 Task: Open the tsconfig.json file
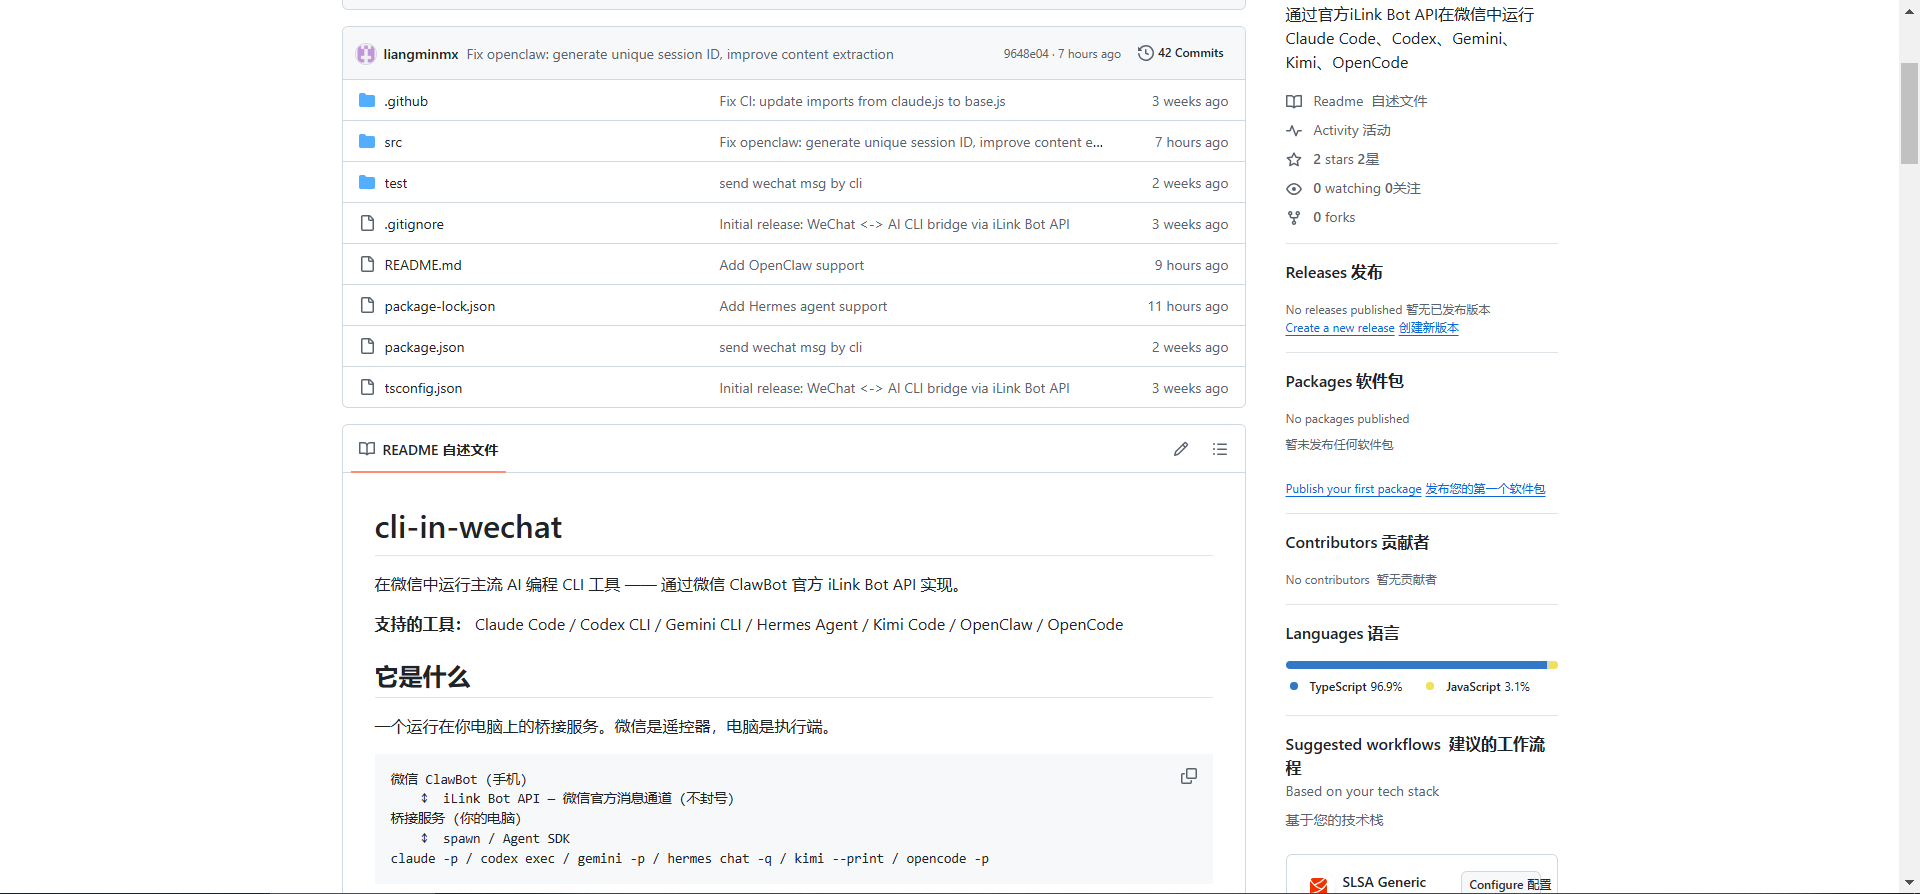point(423,388)
